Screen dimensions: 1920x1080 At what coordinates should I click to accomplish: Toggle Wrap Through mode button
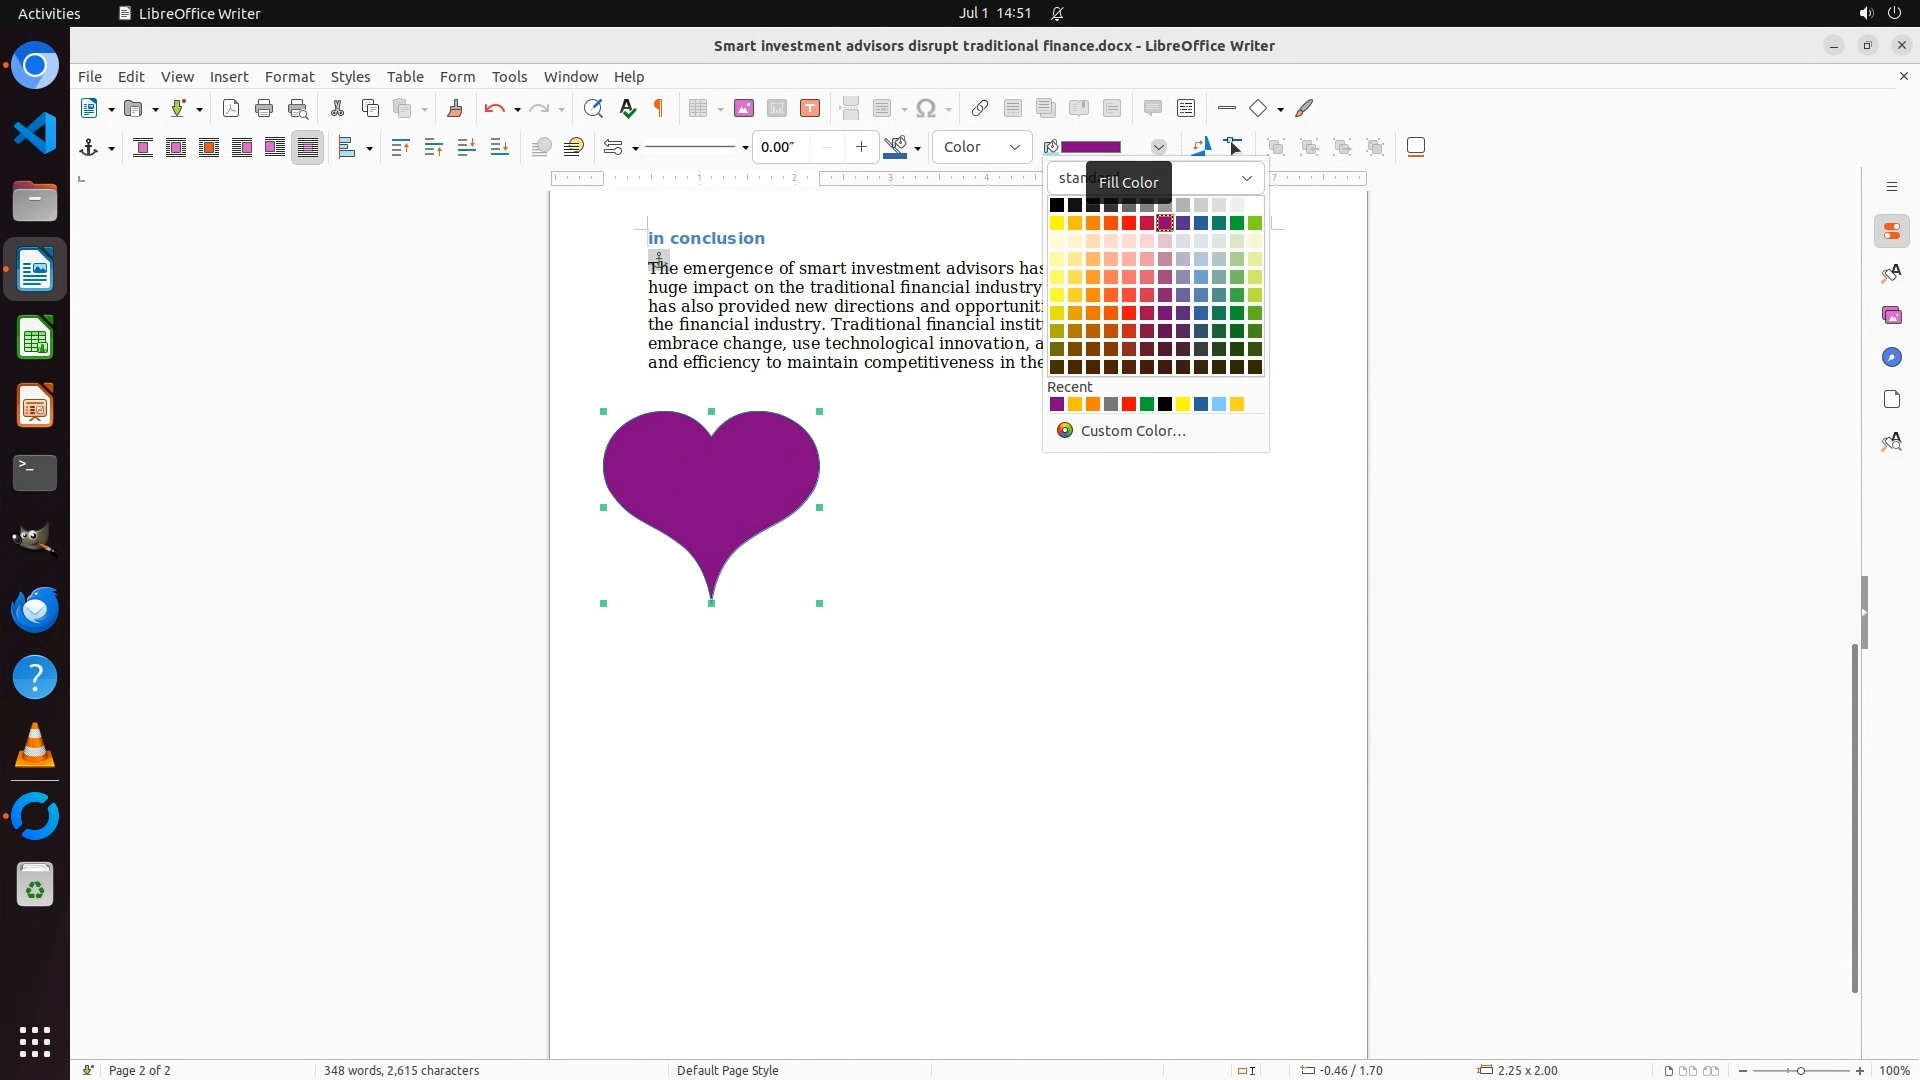308,148
